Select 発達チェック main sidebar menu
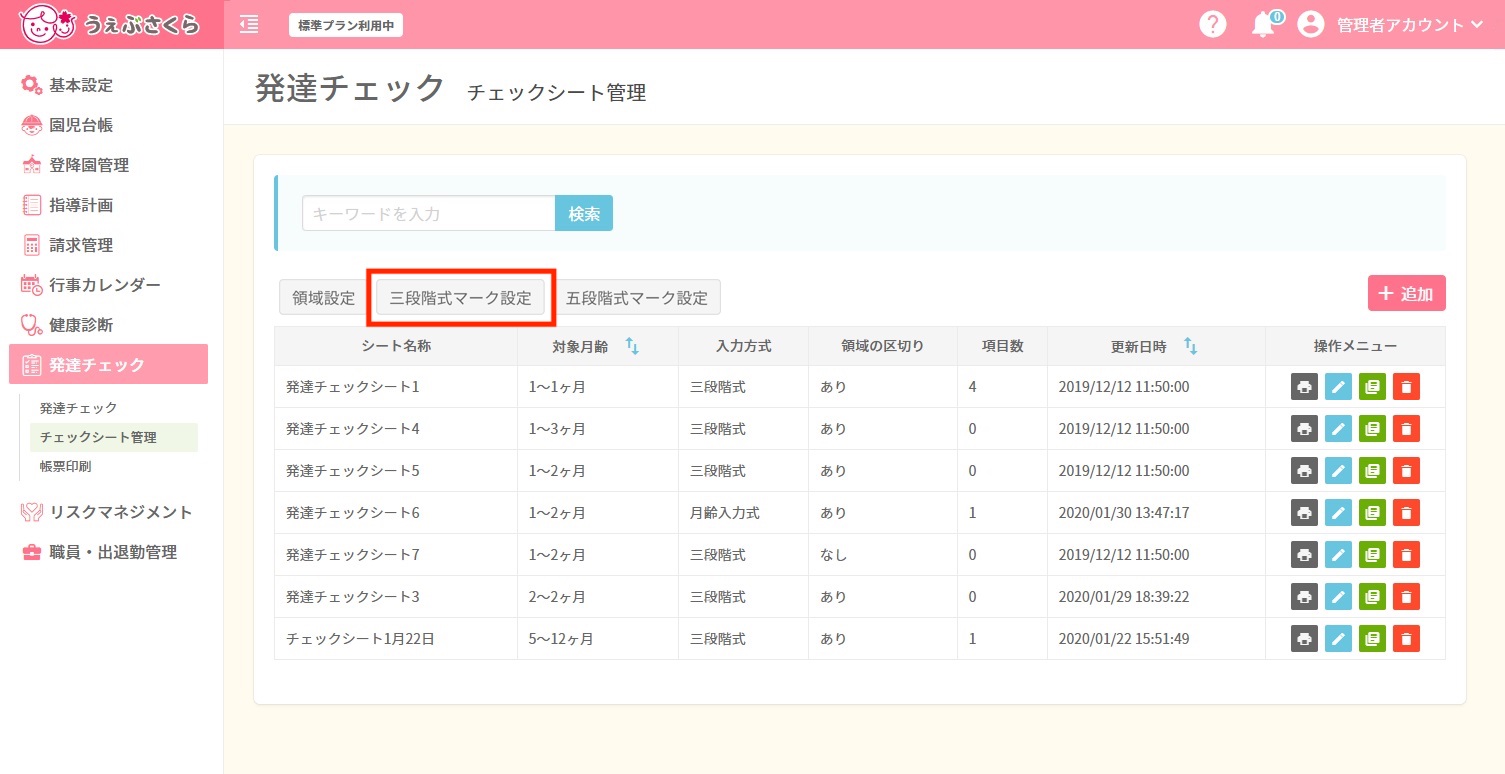This screenshot has height=774, width=1505. click(108, 364)
